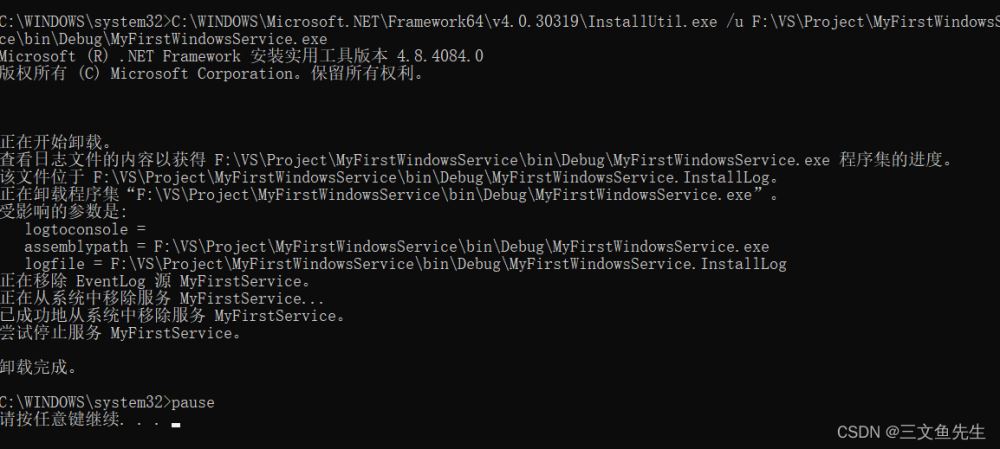Click the assemblypath parameter line

[x=396, y=246]
